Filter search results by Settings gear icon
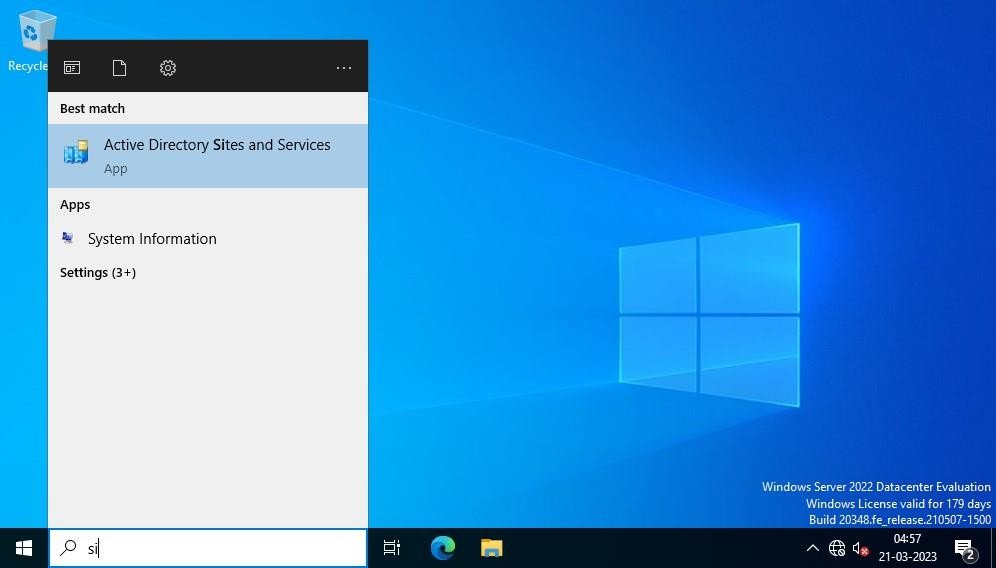Image resolution: width=996 pixels, height=568 pixels. tap(168, 68)
